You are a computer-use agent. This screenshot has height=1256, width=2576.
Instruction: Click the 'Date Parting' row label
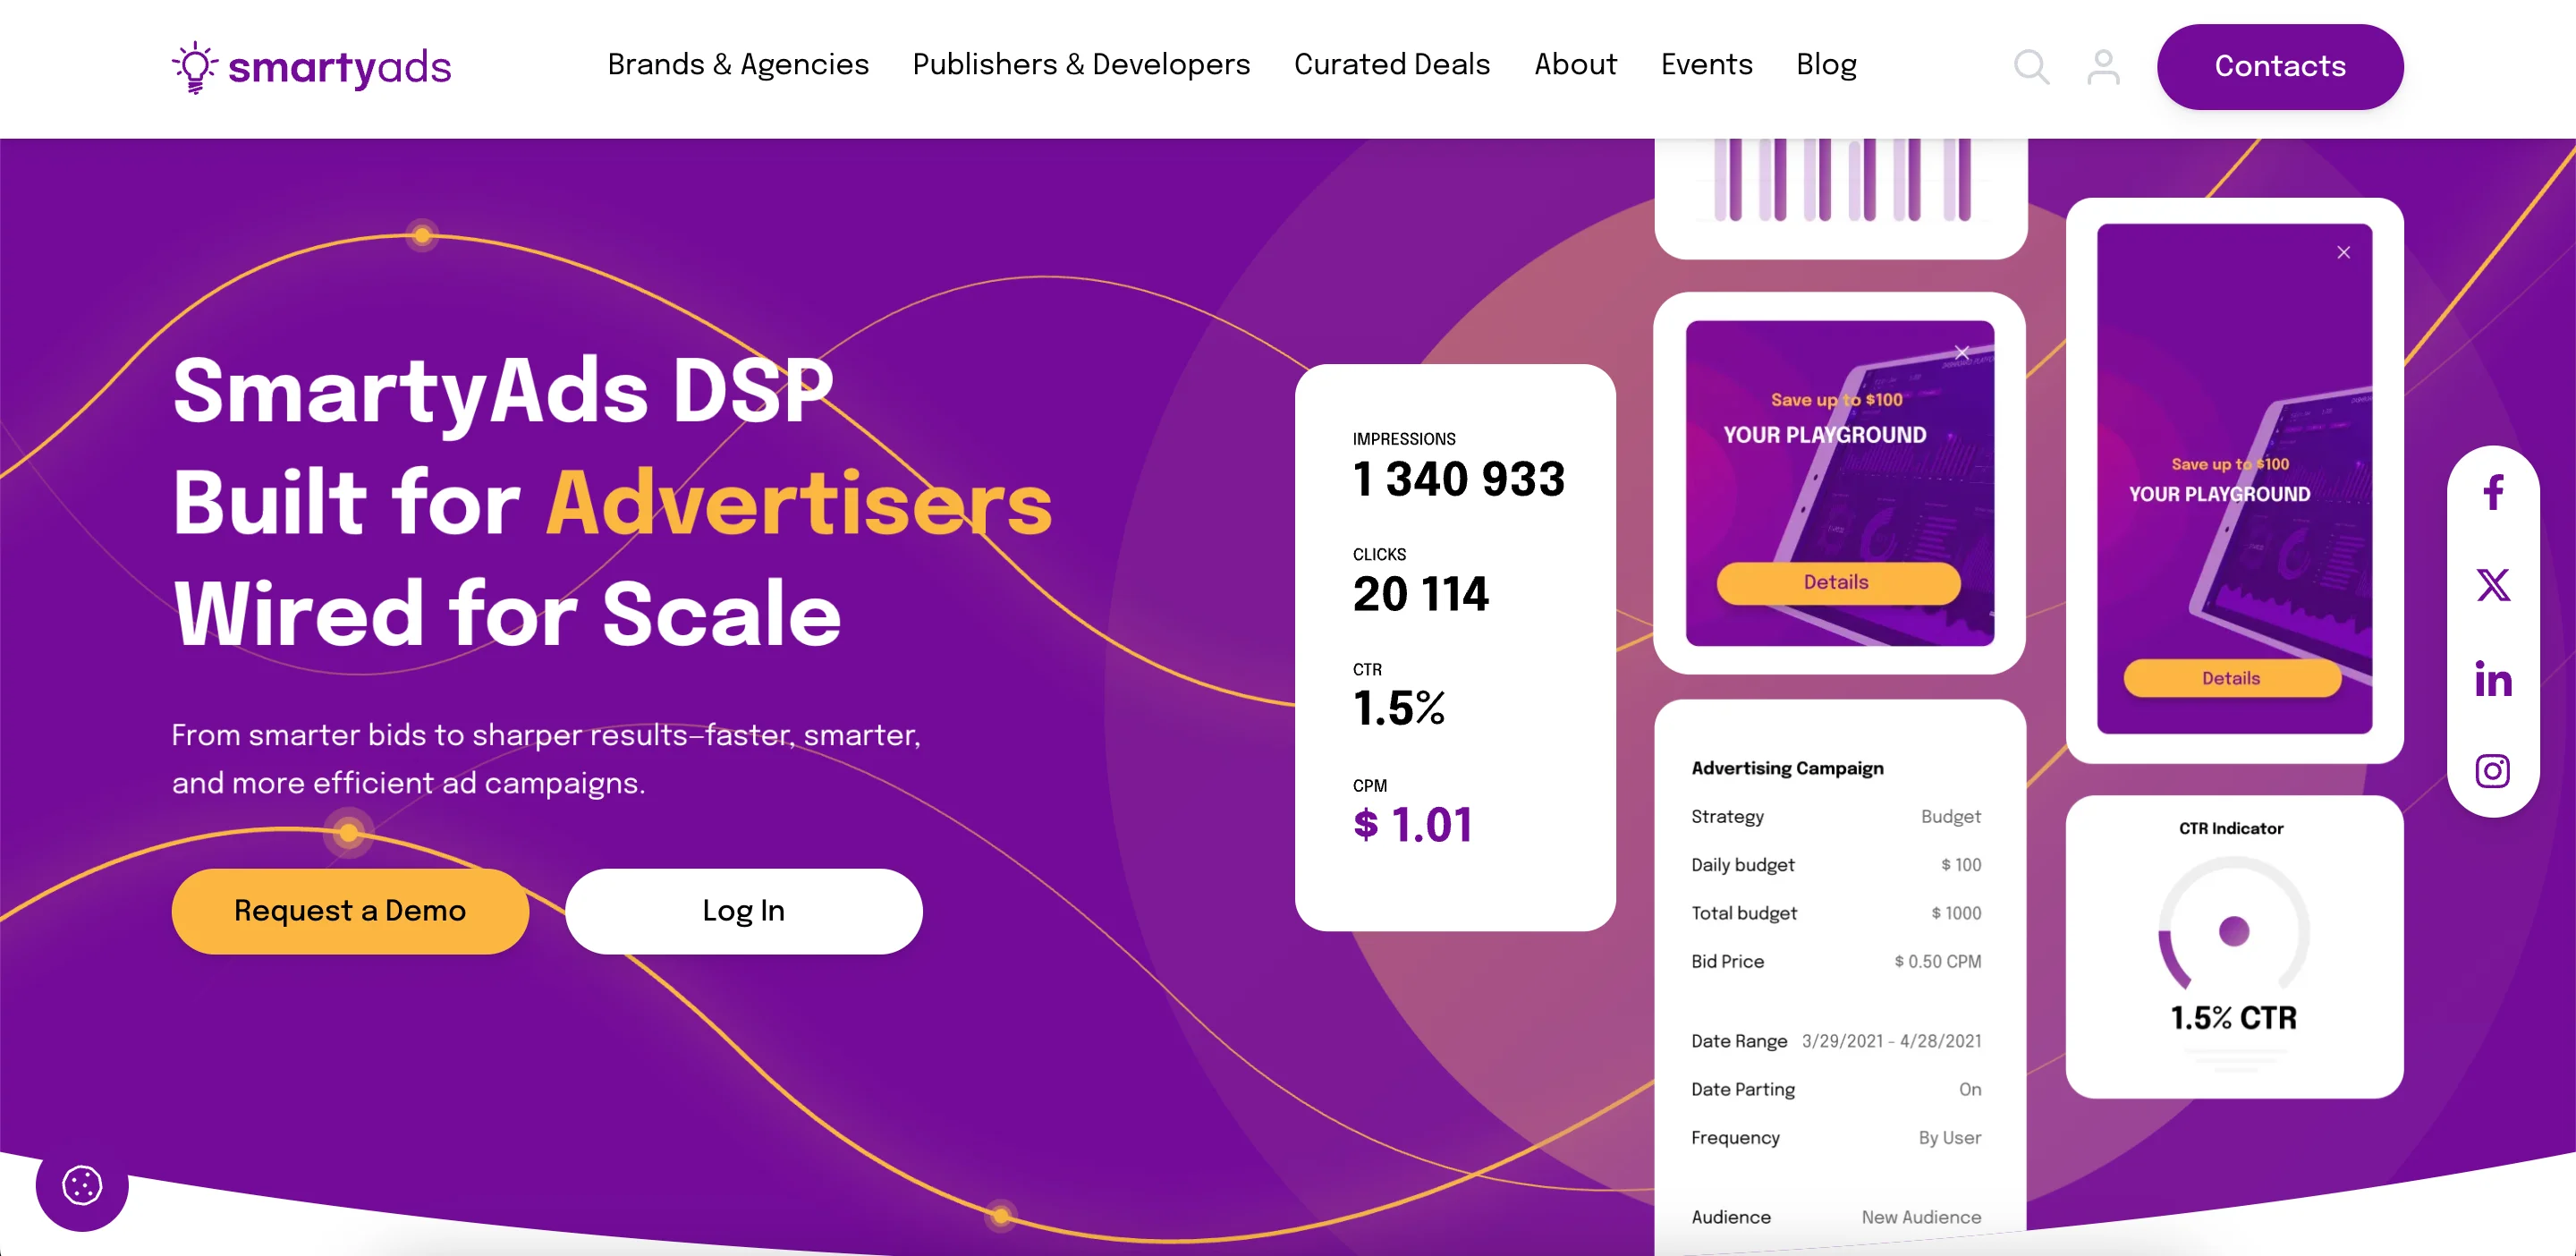click(1742, 1089)
